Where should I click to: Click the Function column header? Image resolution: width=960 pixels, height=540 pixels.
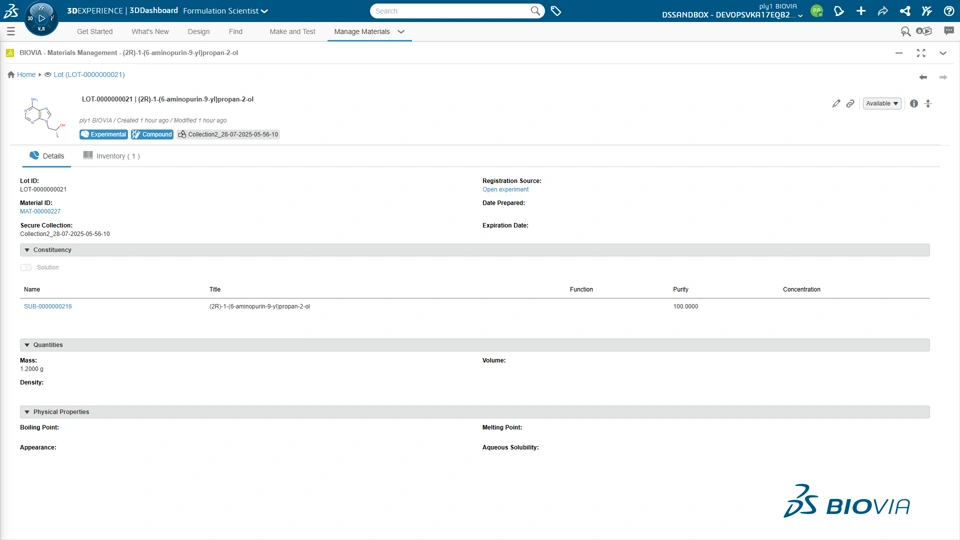click(581, 290)
